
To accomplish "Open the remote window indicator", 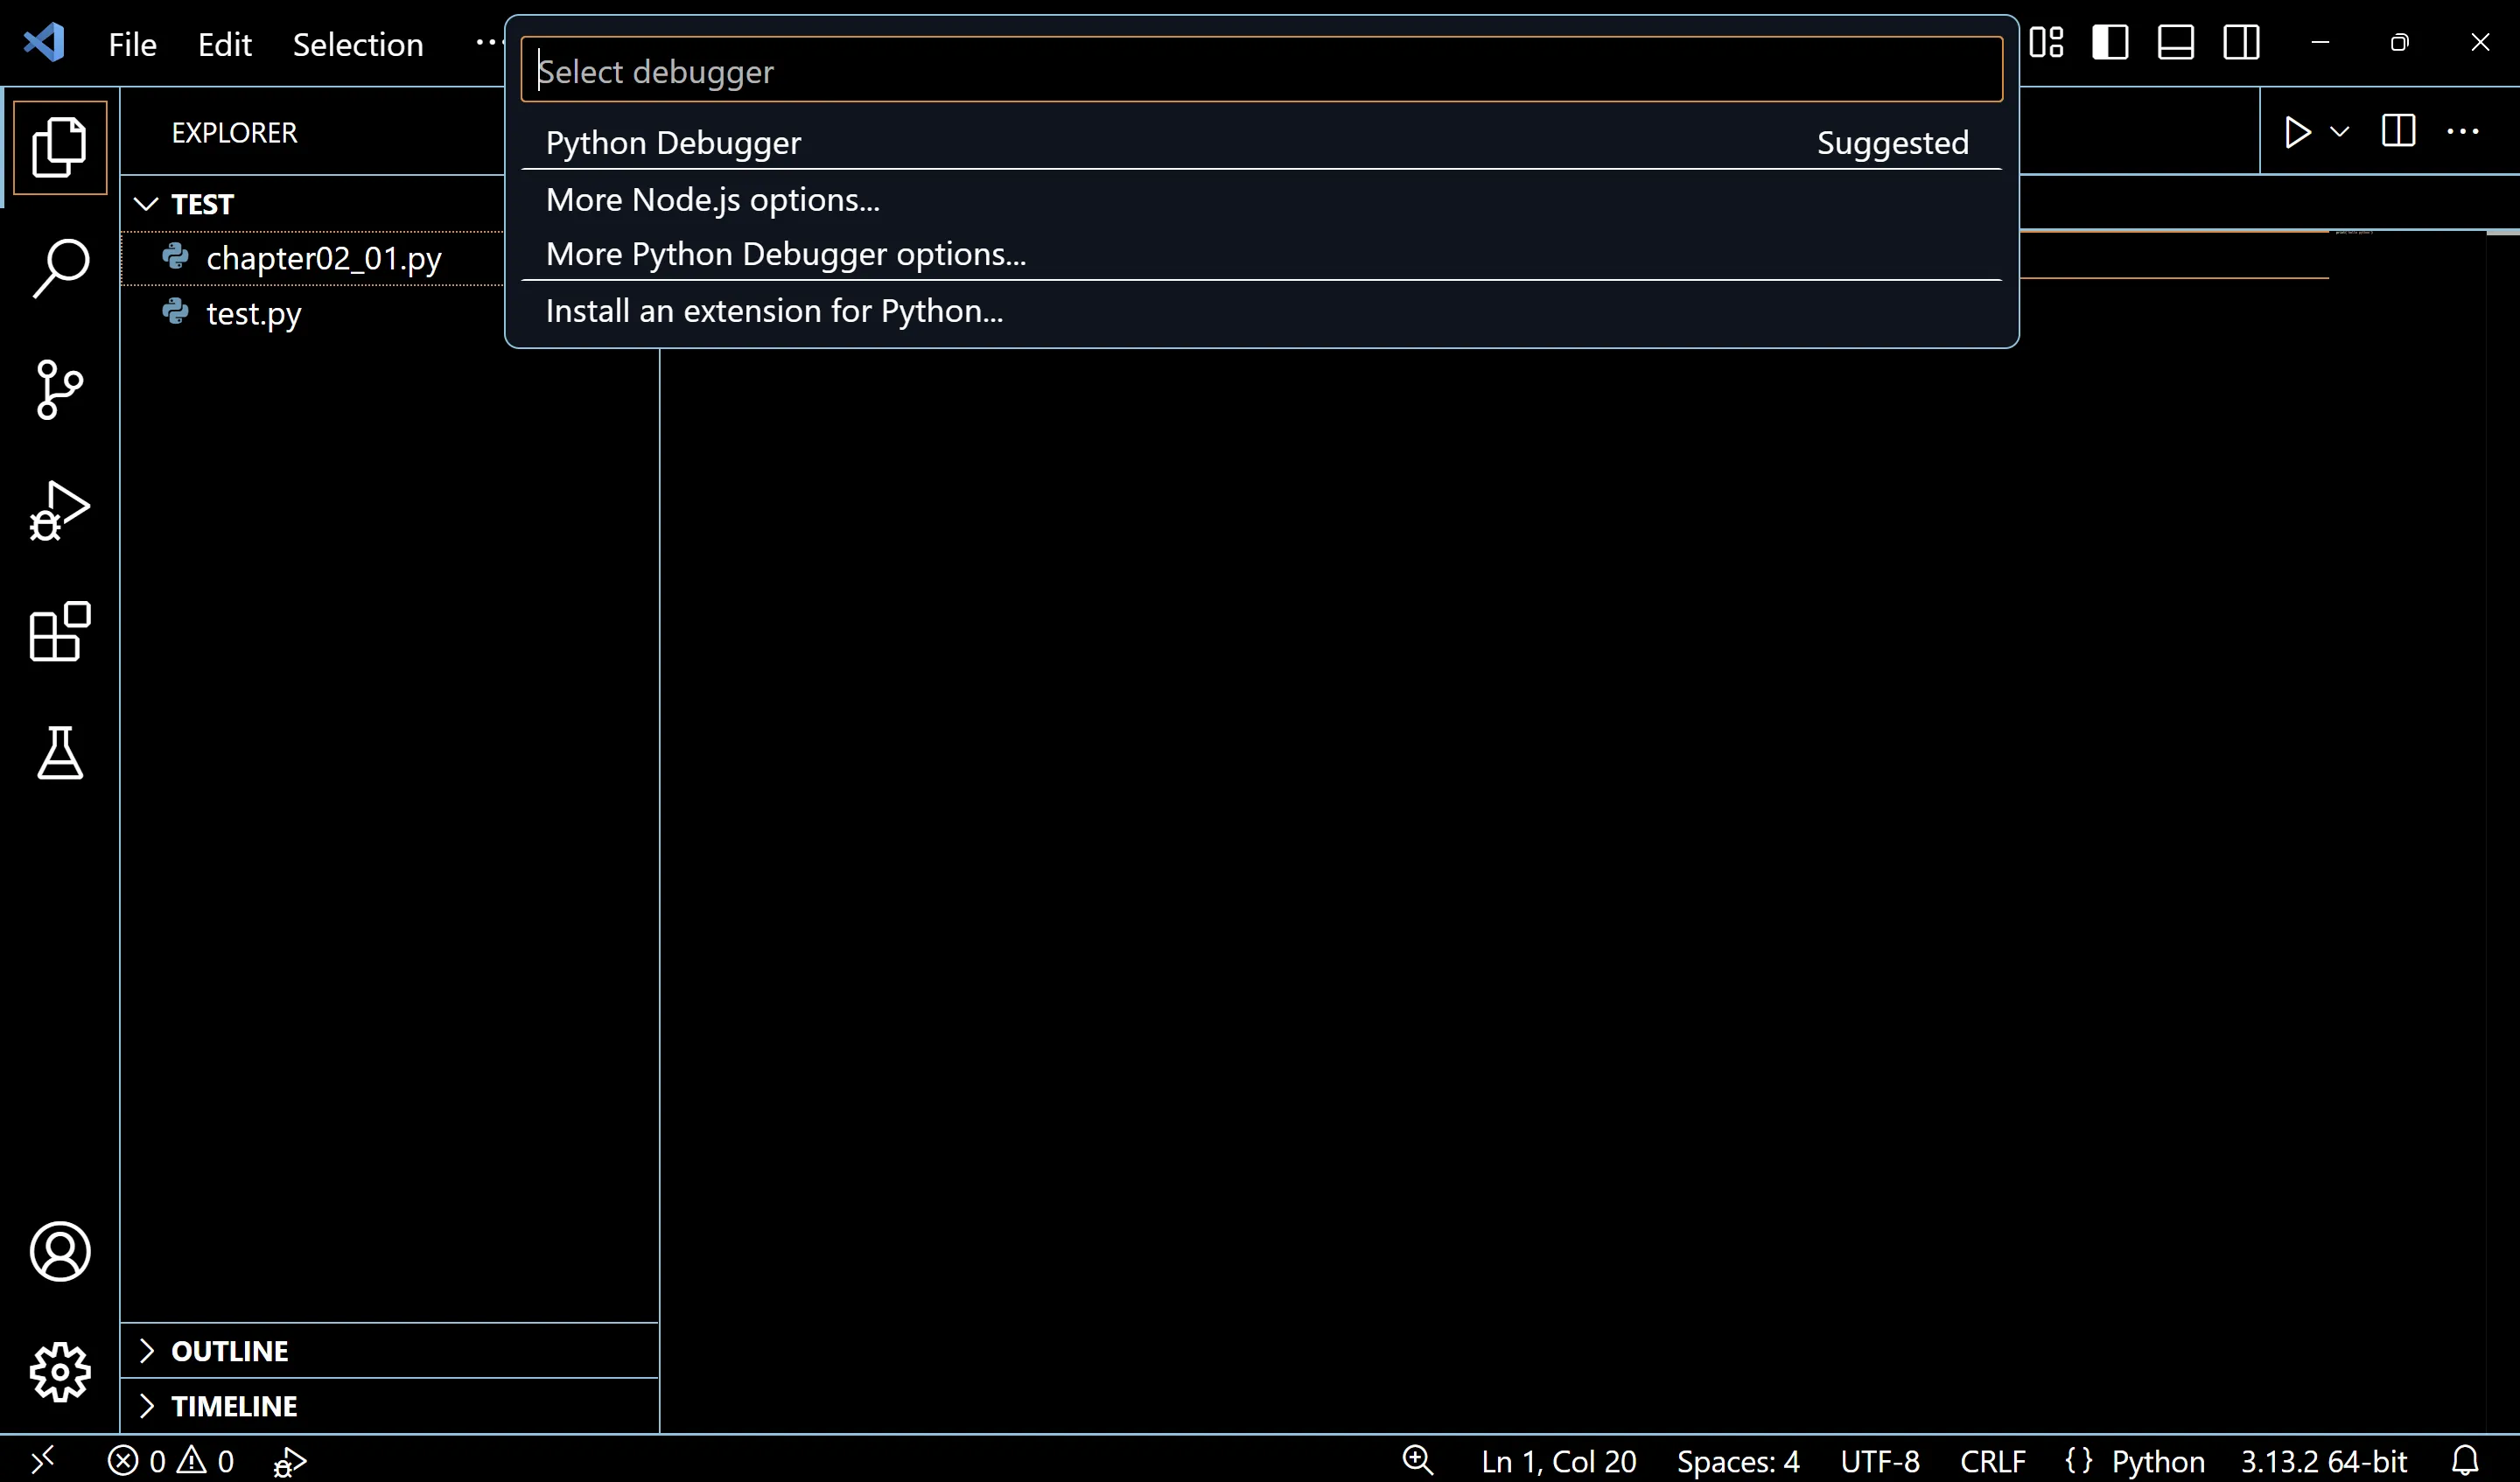I will point(42,1460).
